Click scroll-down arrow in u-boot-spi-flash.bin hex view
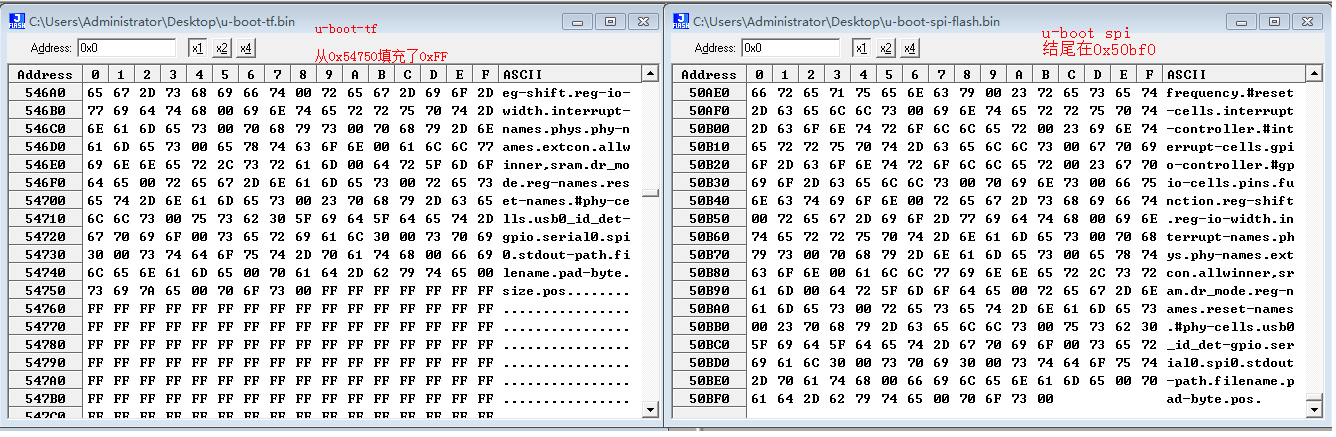 1315,409
